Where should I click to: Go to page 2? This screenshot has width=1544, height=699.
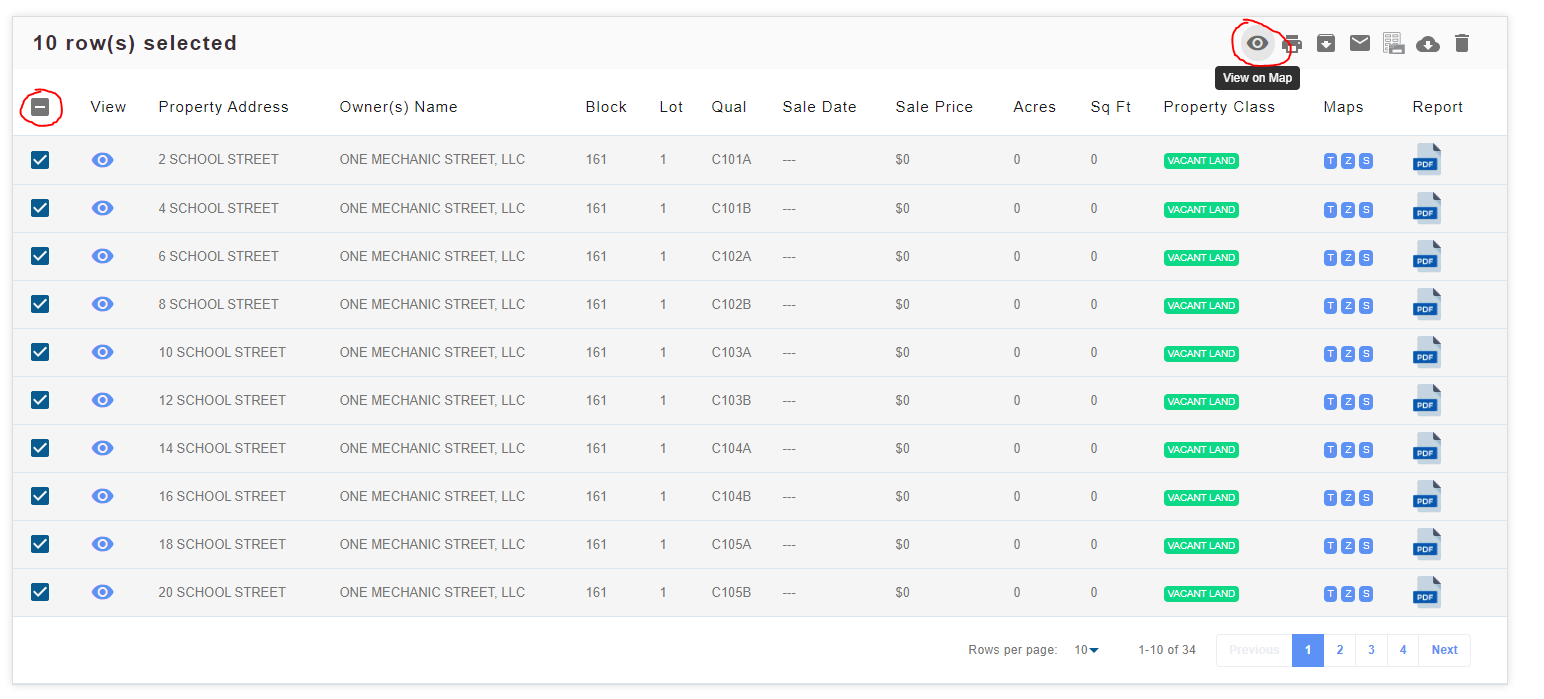click(1339, 650)
